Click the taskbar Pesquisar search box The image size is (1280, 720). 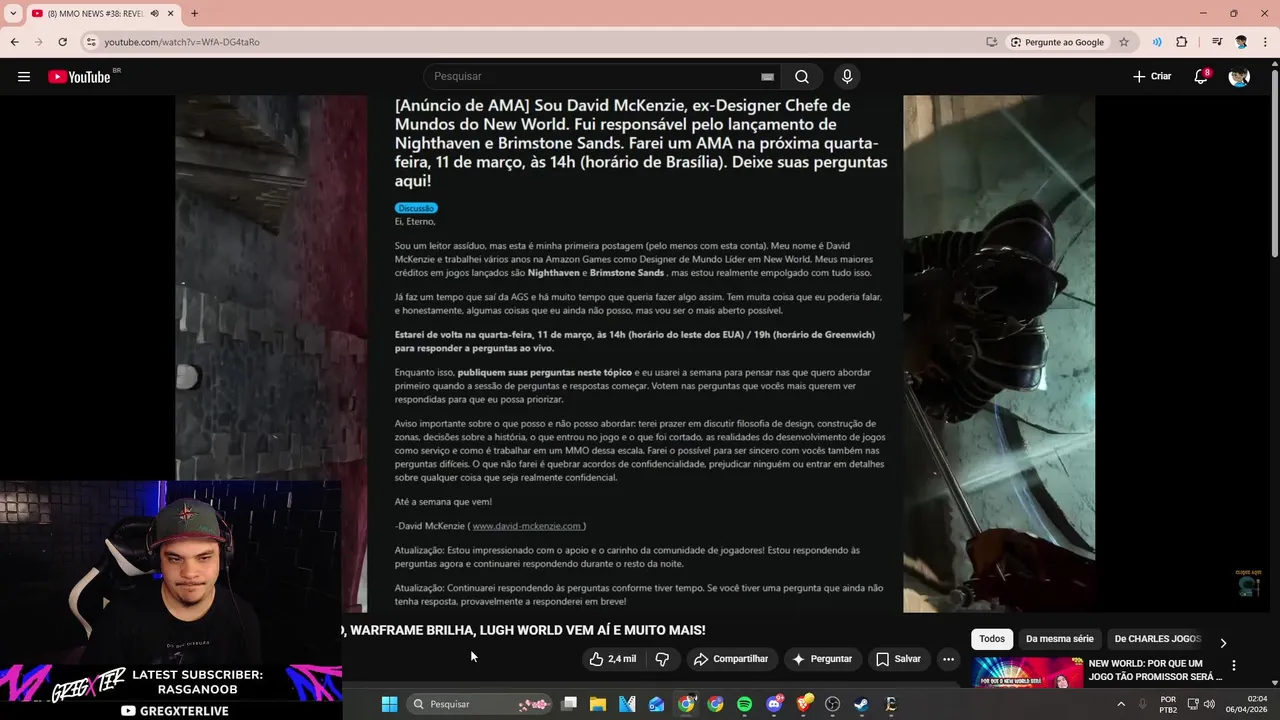tap(480, 704)
